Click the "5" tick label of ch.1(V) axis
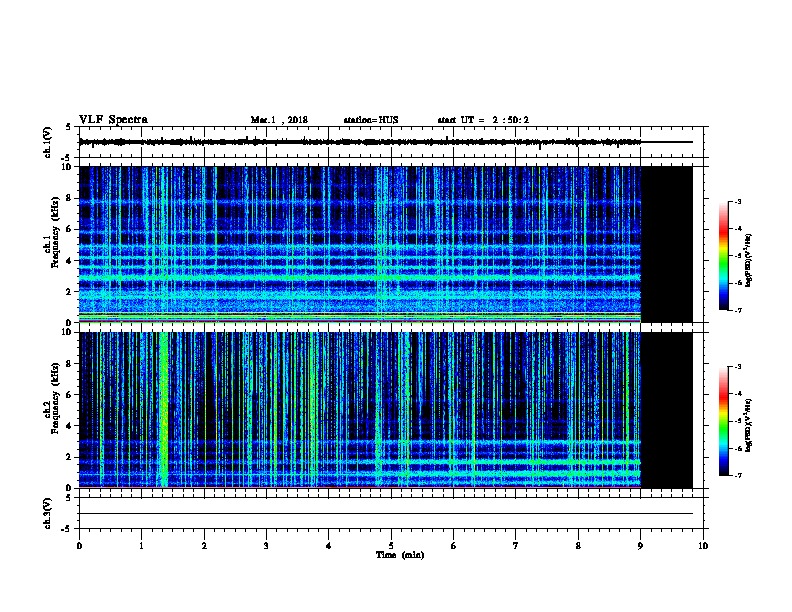792x612 pixels. pyautogui.click(x=69, y=127)
